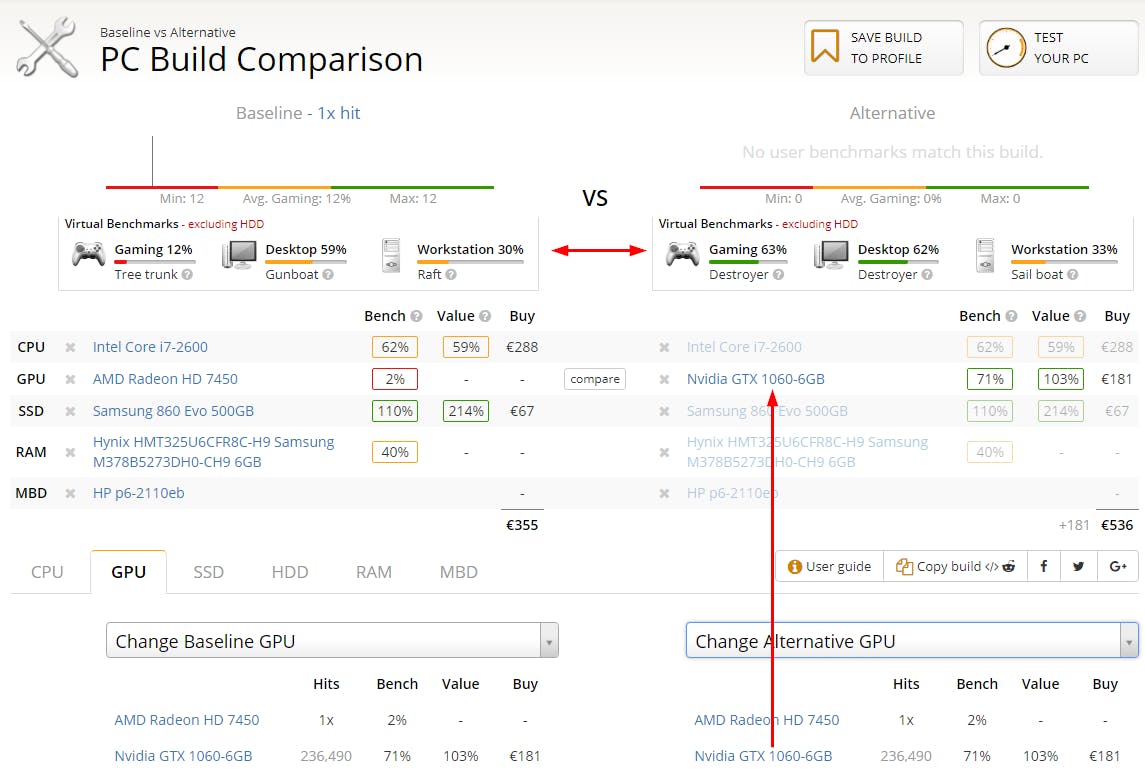This screenshot has width=1145, height=775.
Task: Open the 1x hit baseline link
Action: click(338, 113)
